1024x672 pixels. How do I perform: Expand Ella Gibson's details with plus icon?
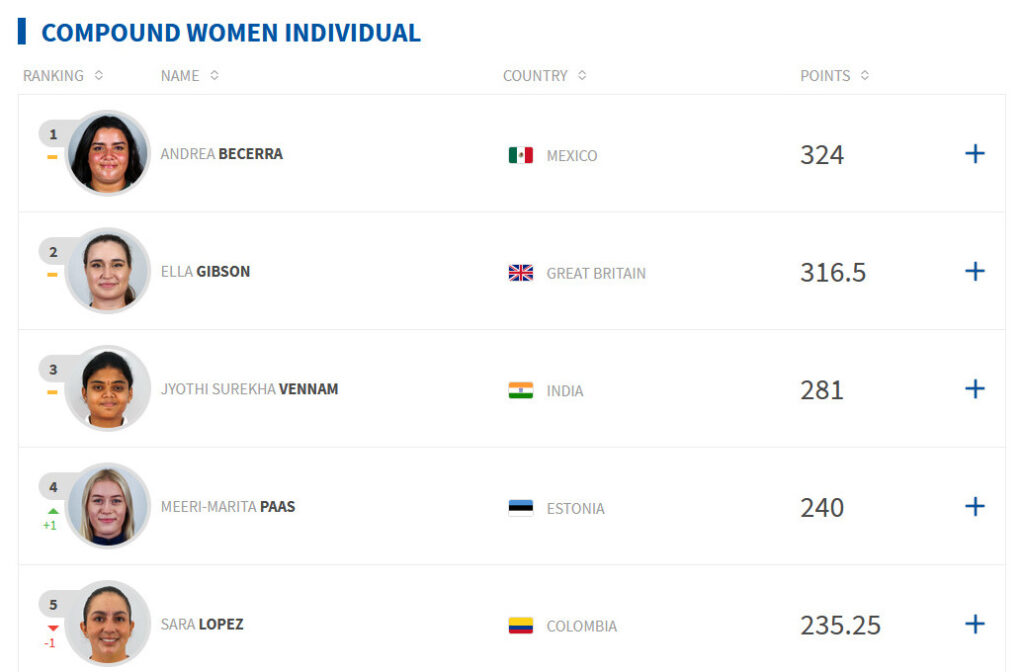coord(974,271)
